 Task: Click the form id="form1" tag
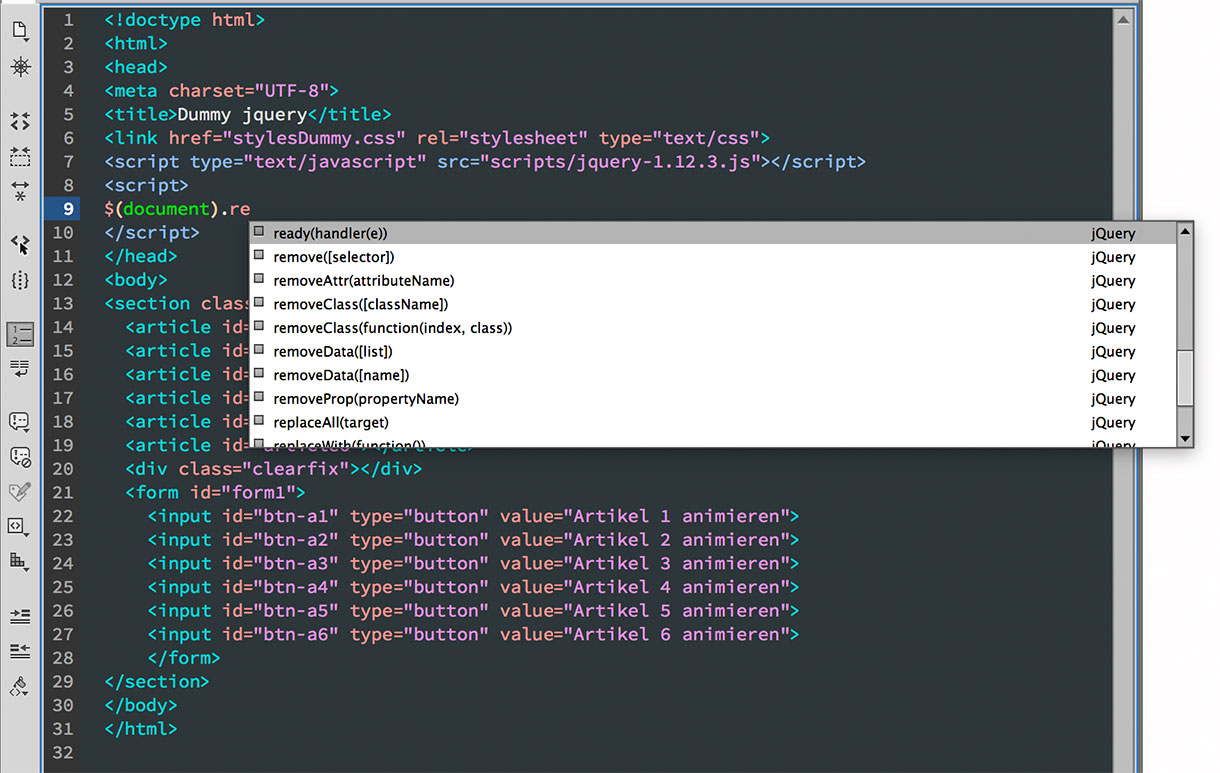pos(215,493)
